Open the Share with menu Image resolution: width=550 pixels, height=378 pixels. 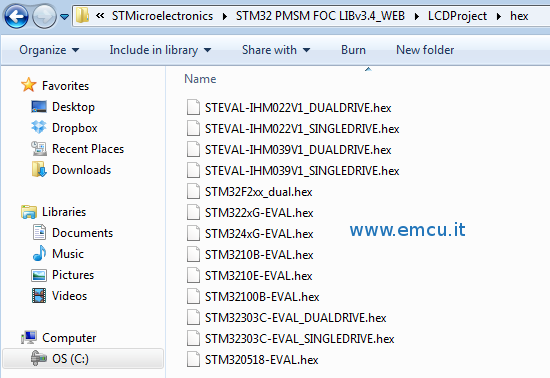click(276, 50)
